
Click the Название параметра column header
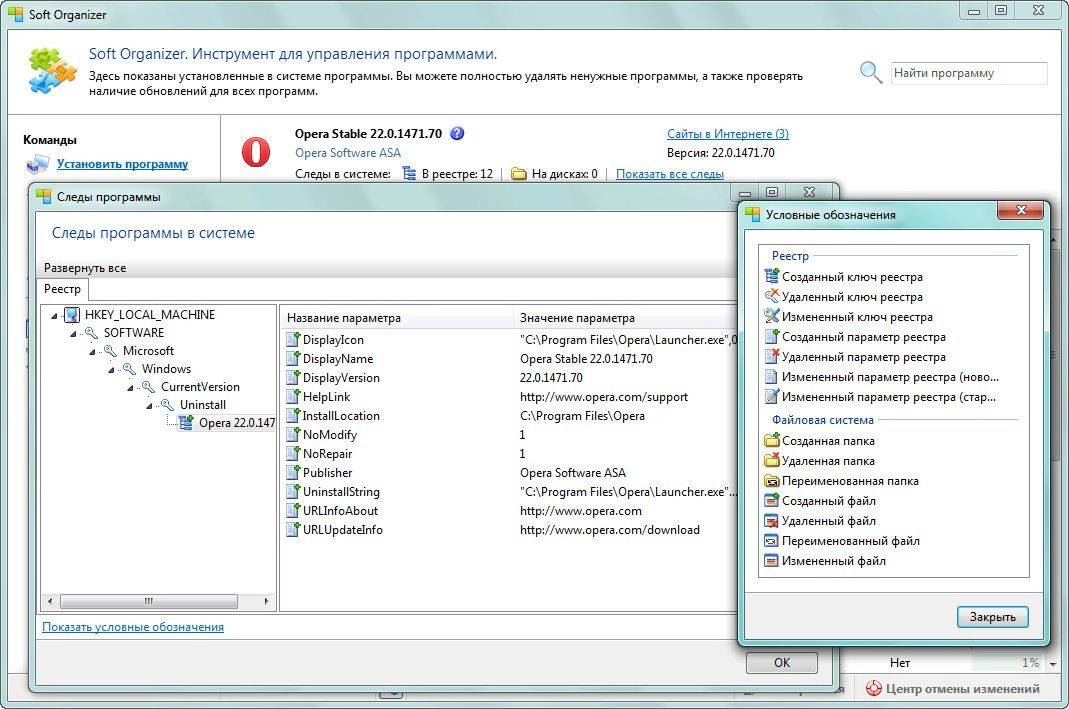click(396, 318)
